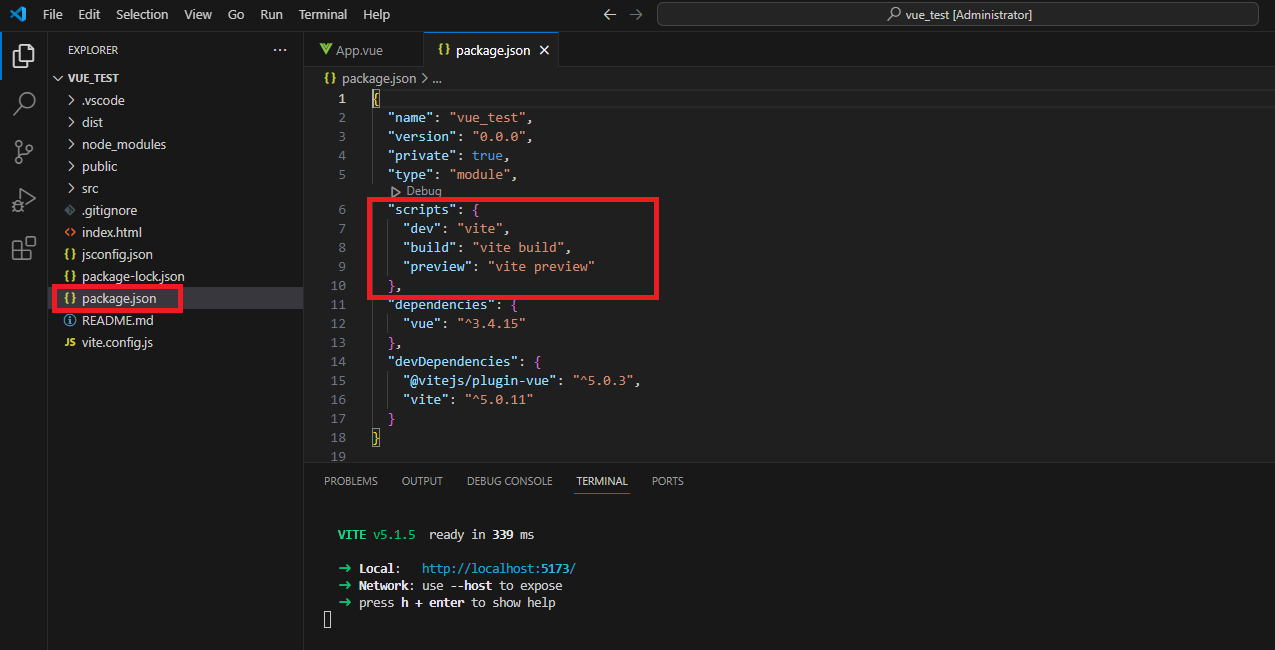Open the Search view in activity bar
The height and width of the screenshot is (650, 1275).
[x=24, y=104]
